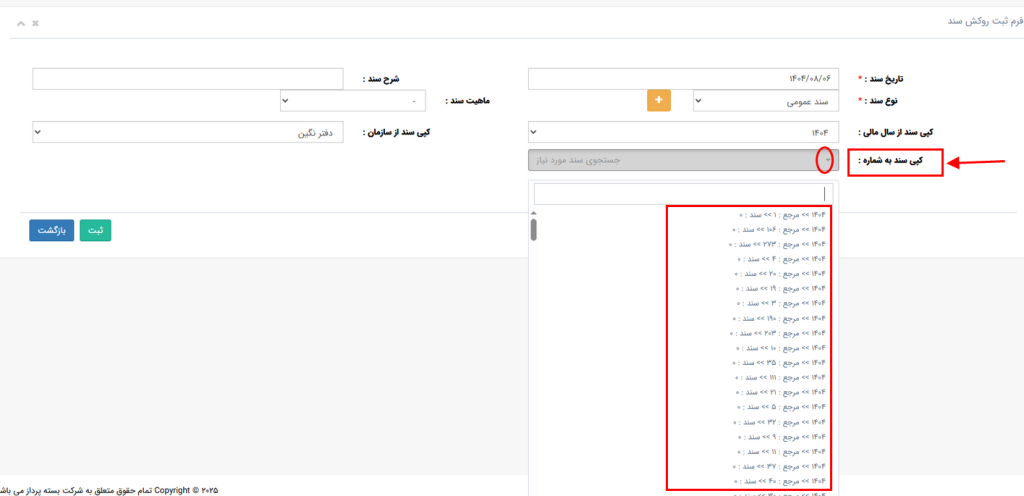Open the کپی سند از سازمان dropdown
The width and height of the screenshot is (1024, 496).
(189, 131)
